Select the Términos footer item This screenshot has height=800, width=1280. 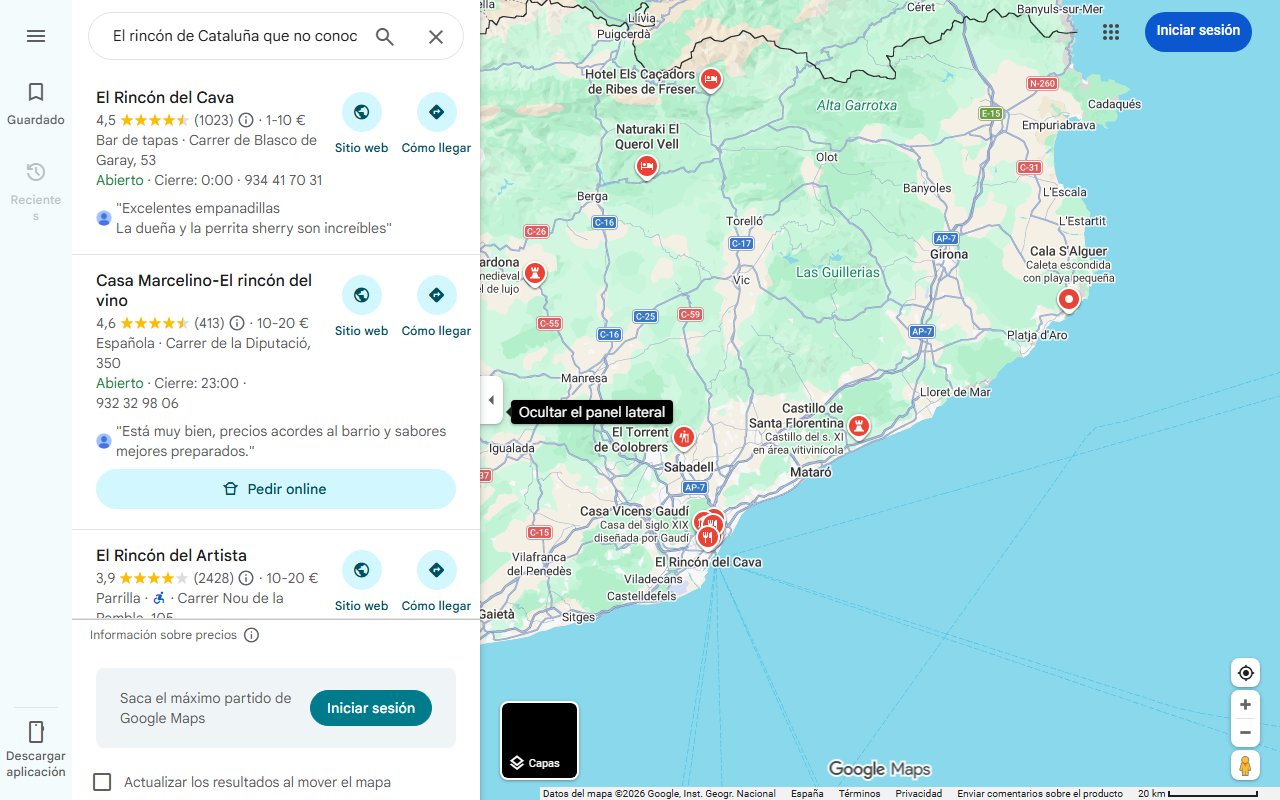coord(859,792)
